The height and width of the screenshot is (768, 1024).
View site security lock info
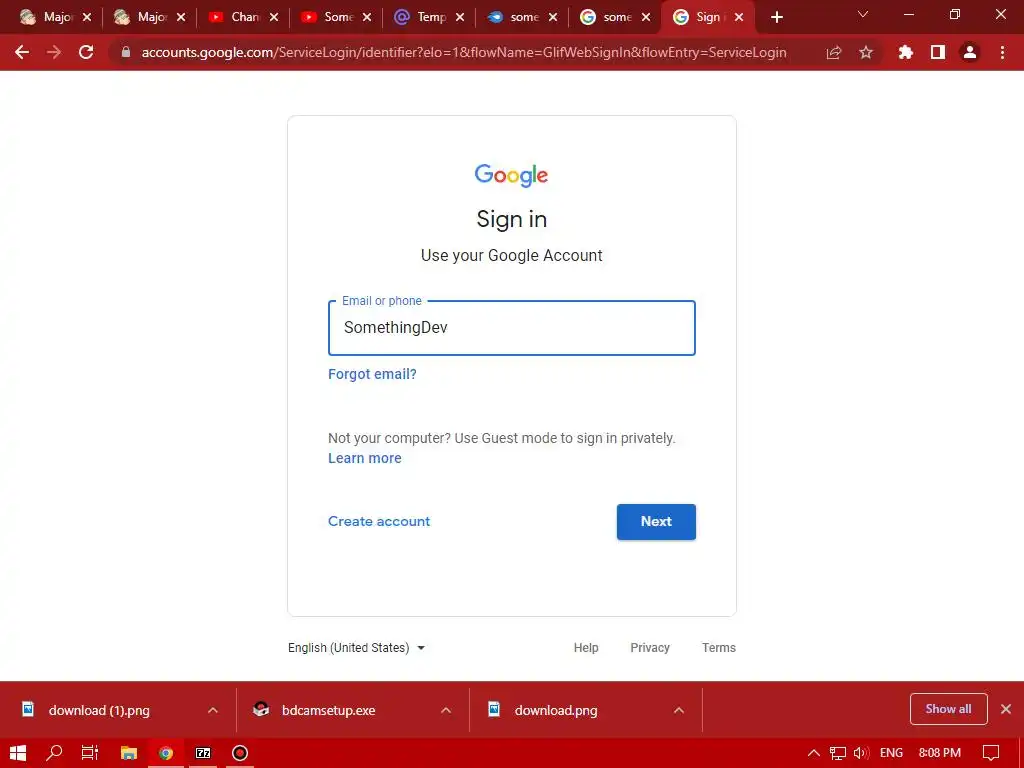coord(126,52)
